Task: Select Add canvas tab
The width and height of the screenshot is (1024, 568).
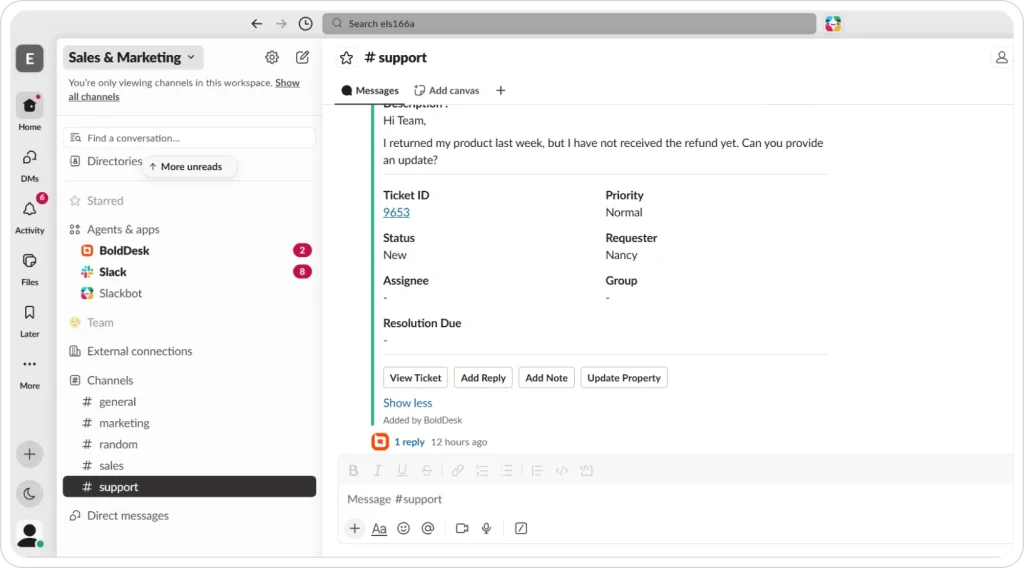Action: (x=447, y=91)
